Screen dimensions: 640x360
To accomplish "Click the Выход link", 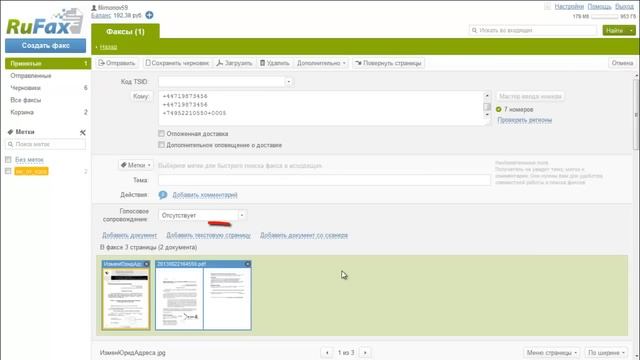I will click(624, 7).
